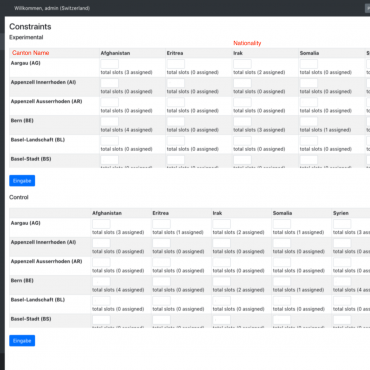Click Control Aargau Syrien slots input

point(342,224)
